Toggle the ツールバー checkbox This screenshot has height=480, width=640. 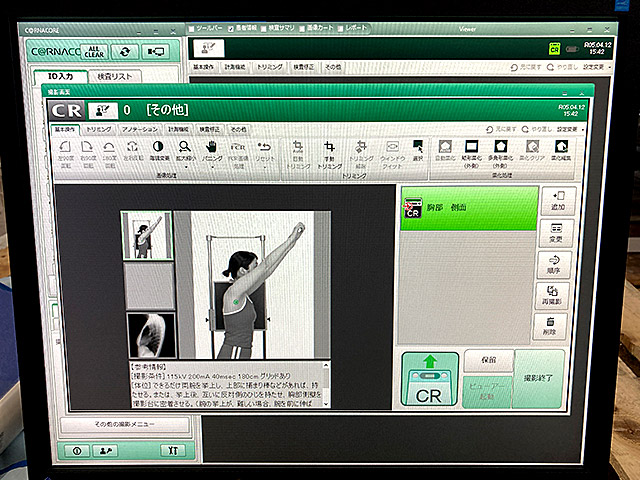(191, 29)
